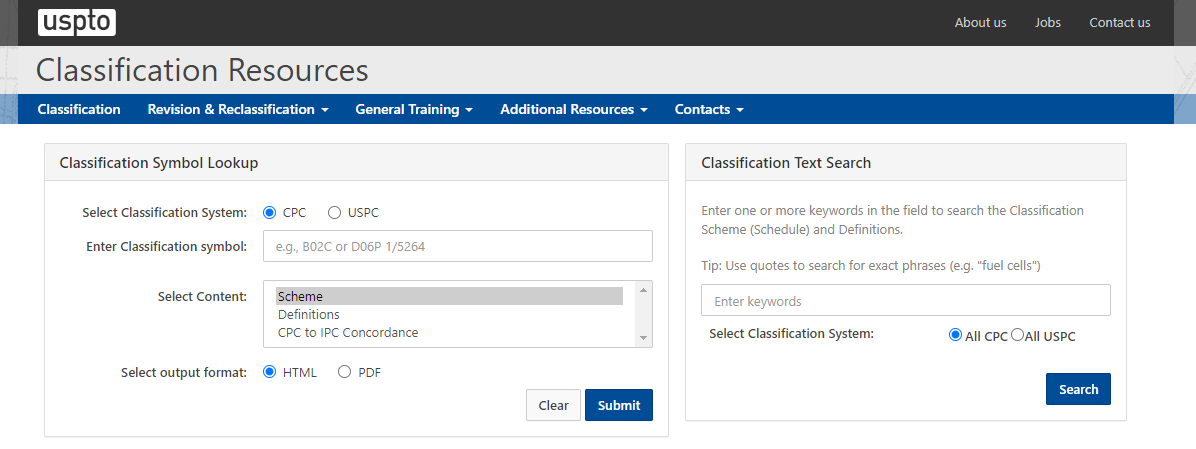The width and height of the screenshot is (1196, 449).
Task: Open the About us link
Action: (980, 22)
